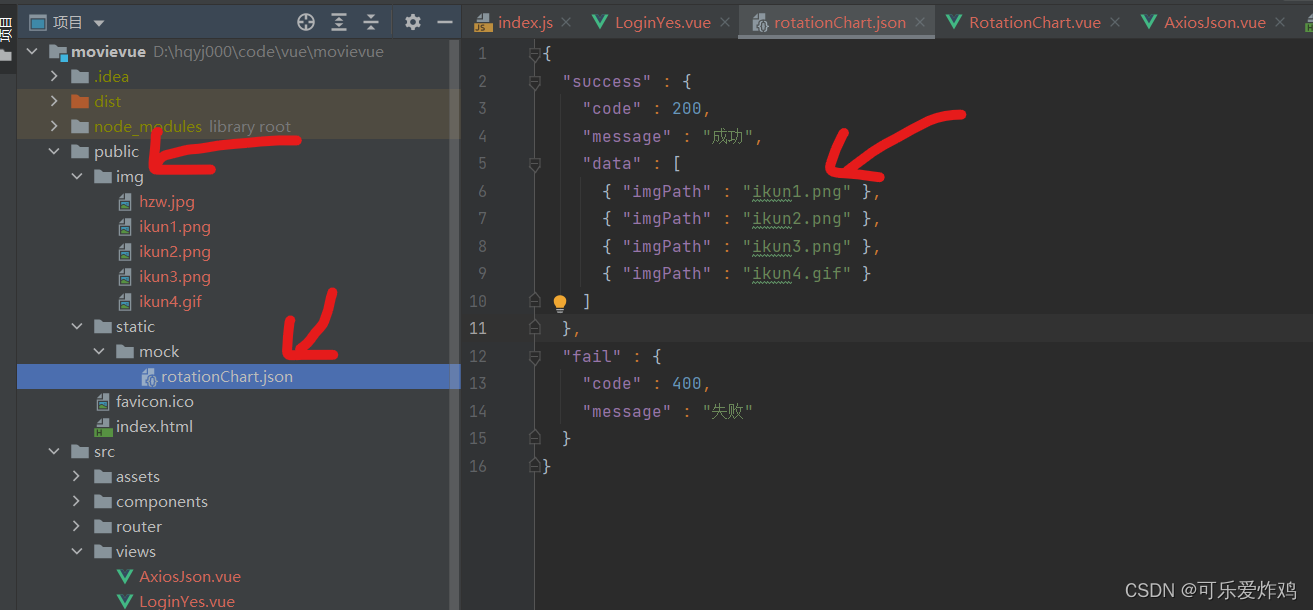This screenshot has width=1313, height=610.
Task: Select ikun1.png in project tree
Action: tap(174, 227)
